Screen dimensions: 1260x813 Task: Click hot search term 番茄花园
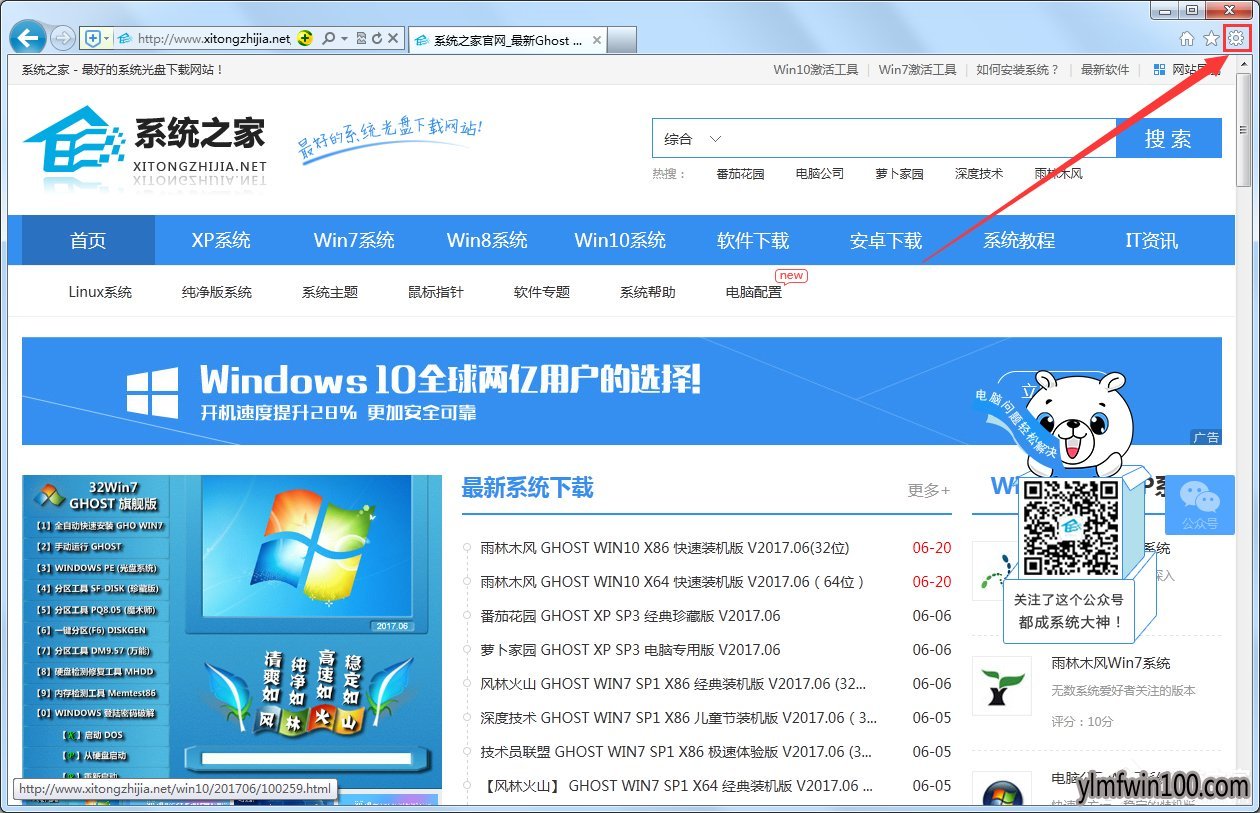pyautogui.click(x=740, y=173)
